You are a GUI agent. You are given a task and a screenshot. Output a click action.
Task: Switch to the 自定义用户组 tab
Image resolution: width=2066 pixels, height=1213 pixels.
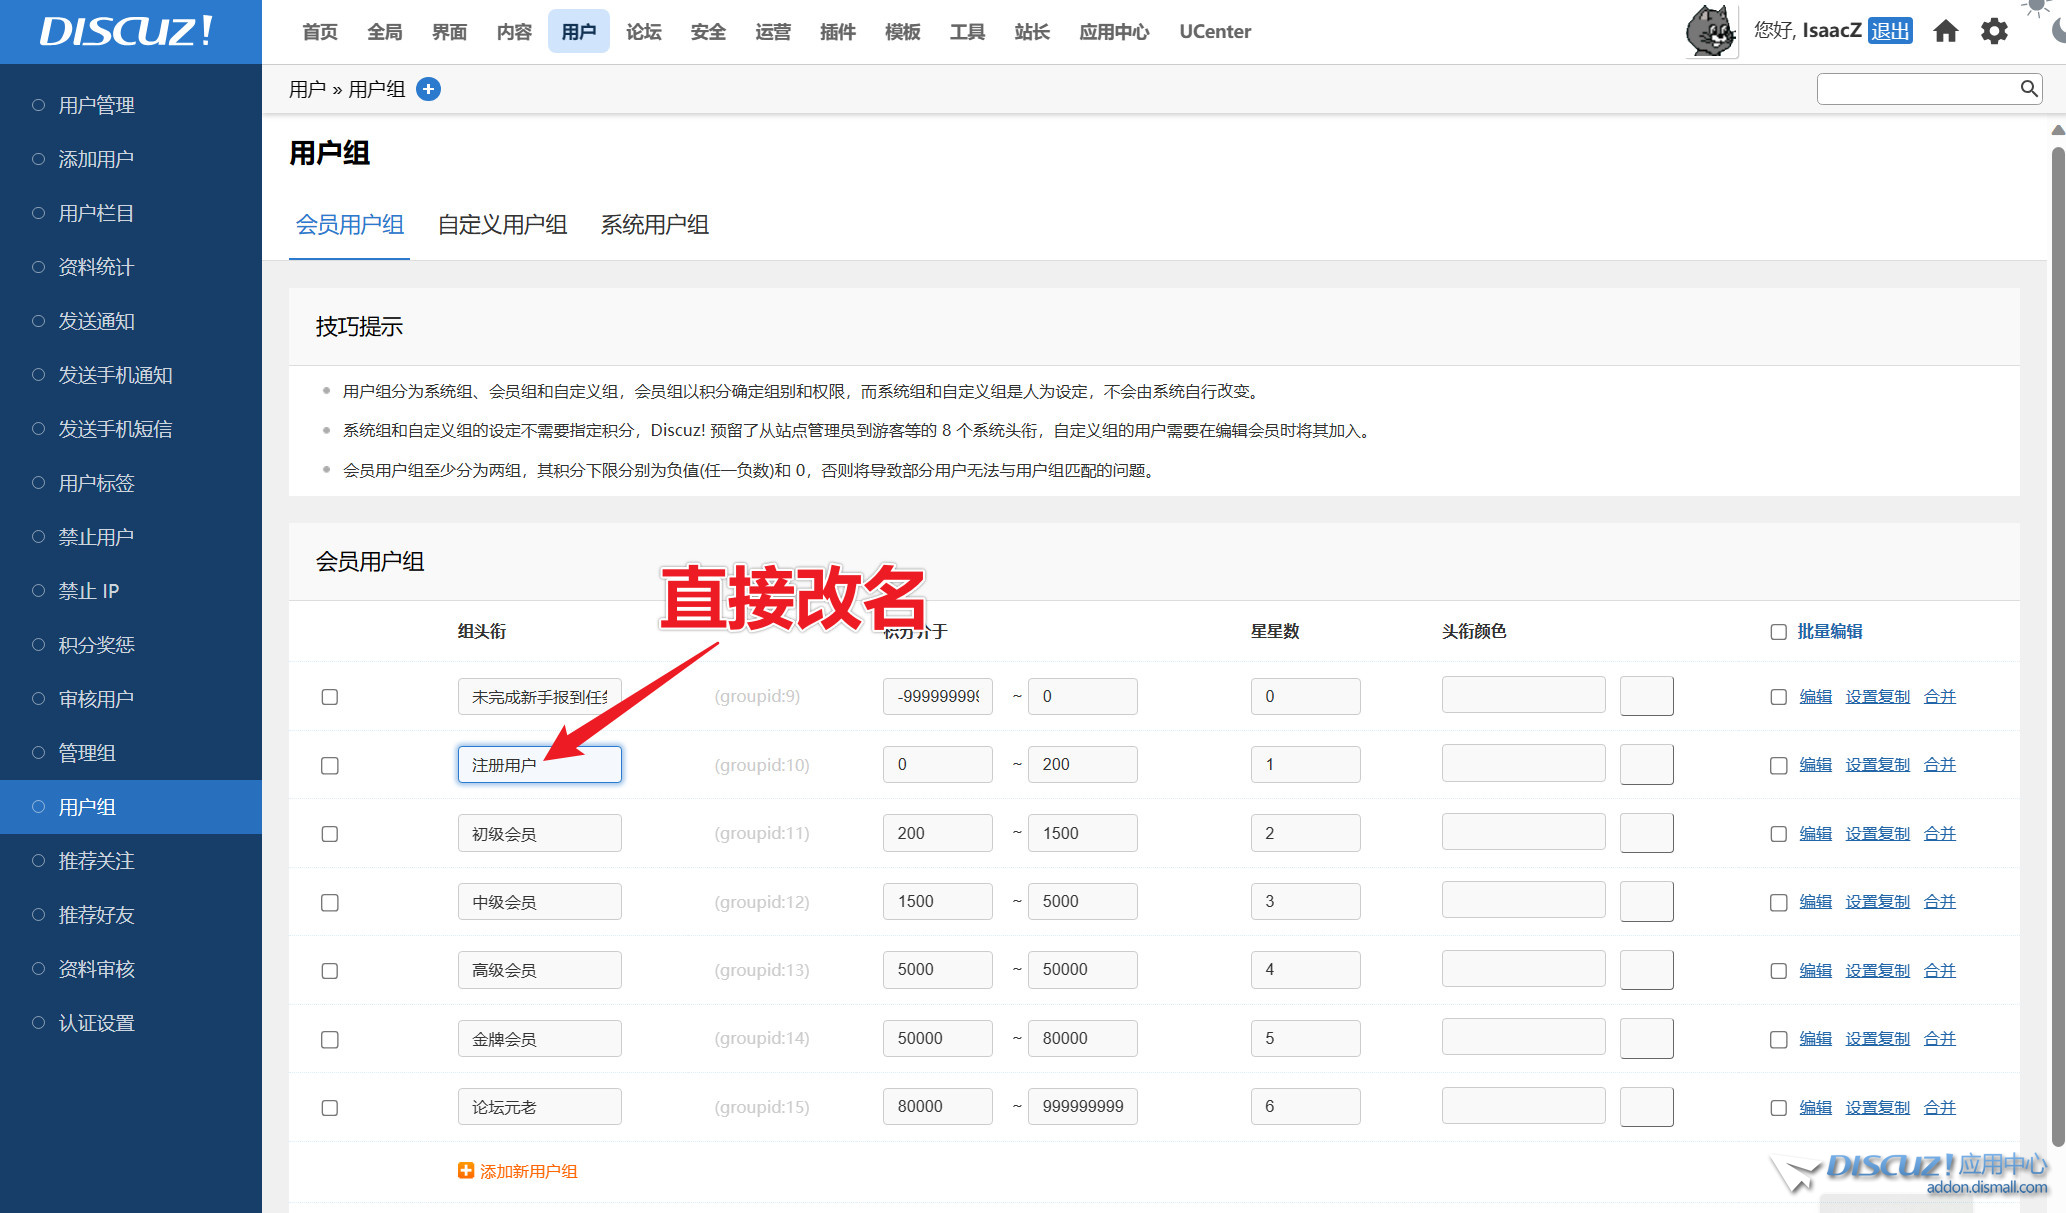pos(502,225)
